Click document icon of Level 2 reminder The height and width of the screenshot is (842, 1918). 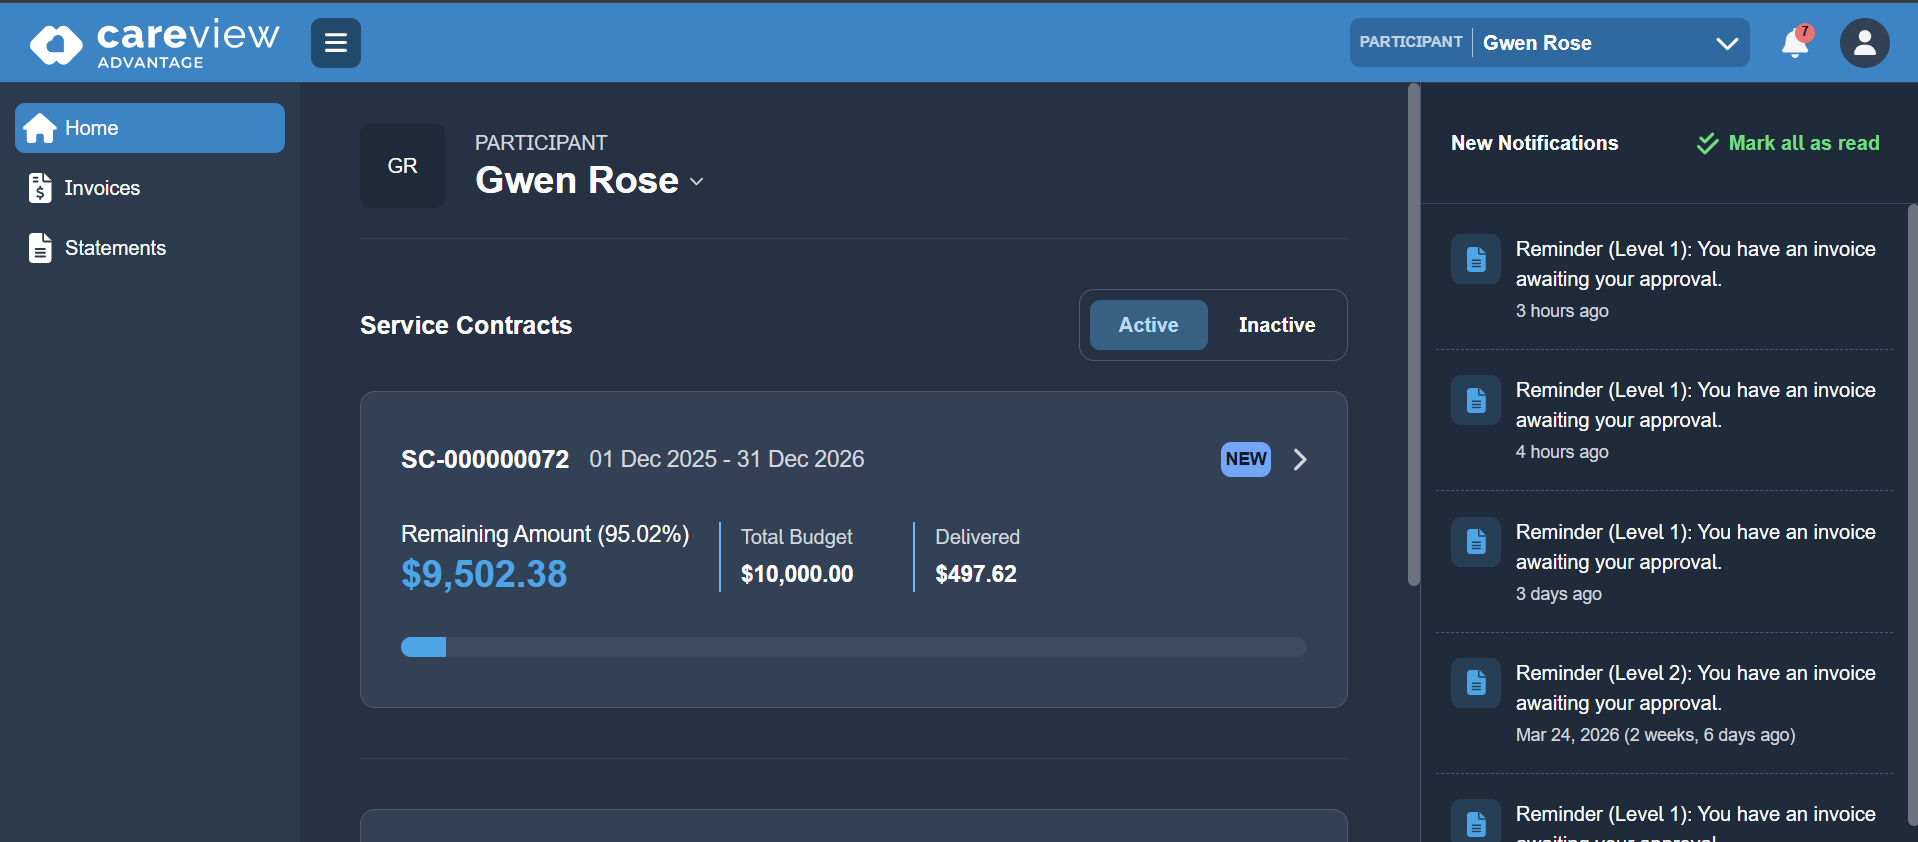[1475, 683]
